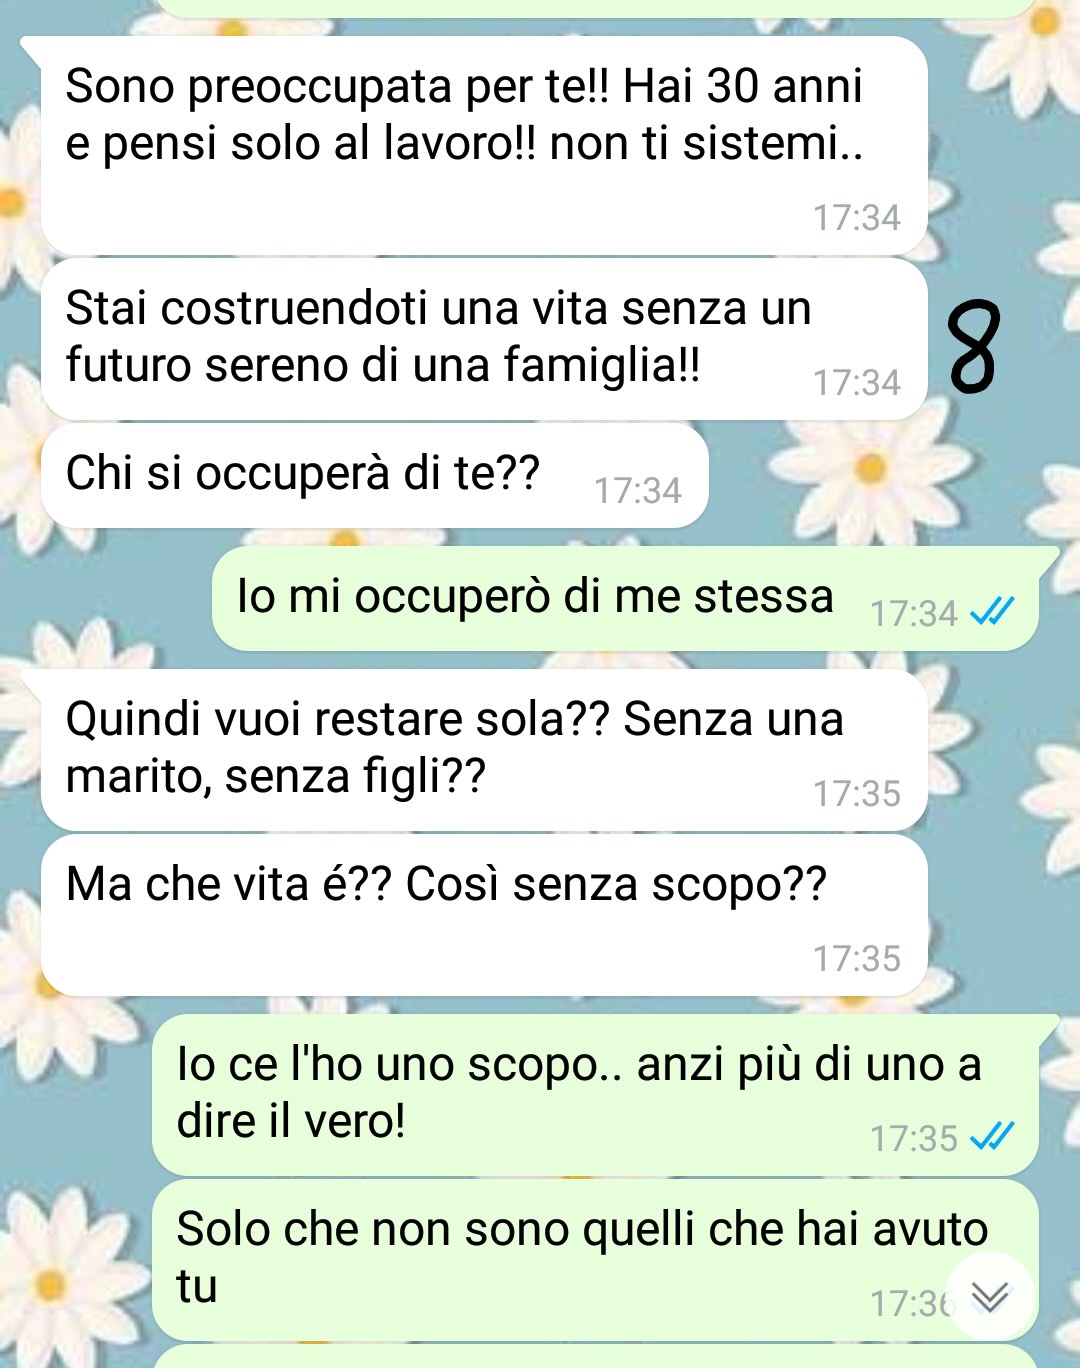This screenshot has width=1080, height=1368.
Task: Select the reply 'Io ce l'ho uno scopo..'
Action: pos(595,1095)
